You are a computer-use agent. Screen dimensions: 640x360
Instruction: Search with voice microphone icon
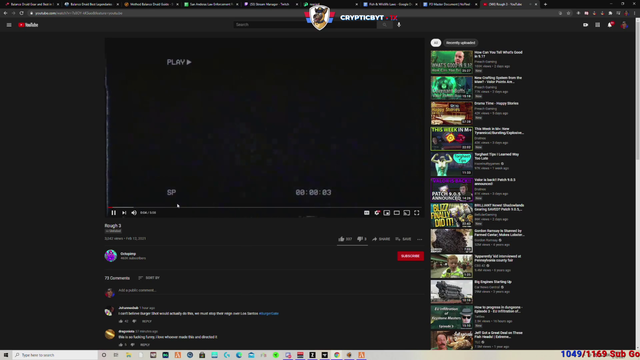pyautogui.click(x=399, y=24)
